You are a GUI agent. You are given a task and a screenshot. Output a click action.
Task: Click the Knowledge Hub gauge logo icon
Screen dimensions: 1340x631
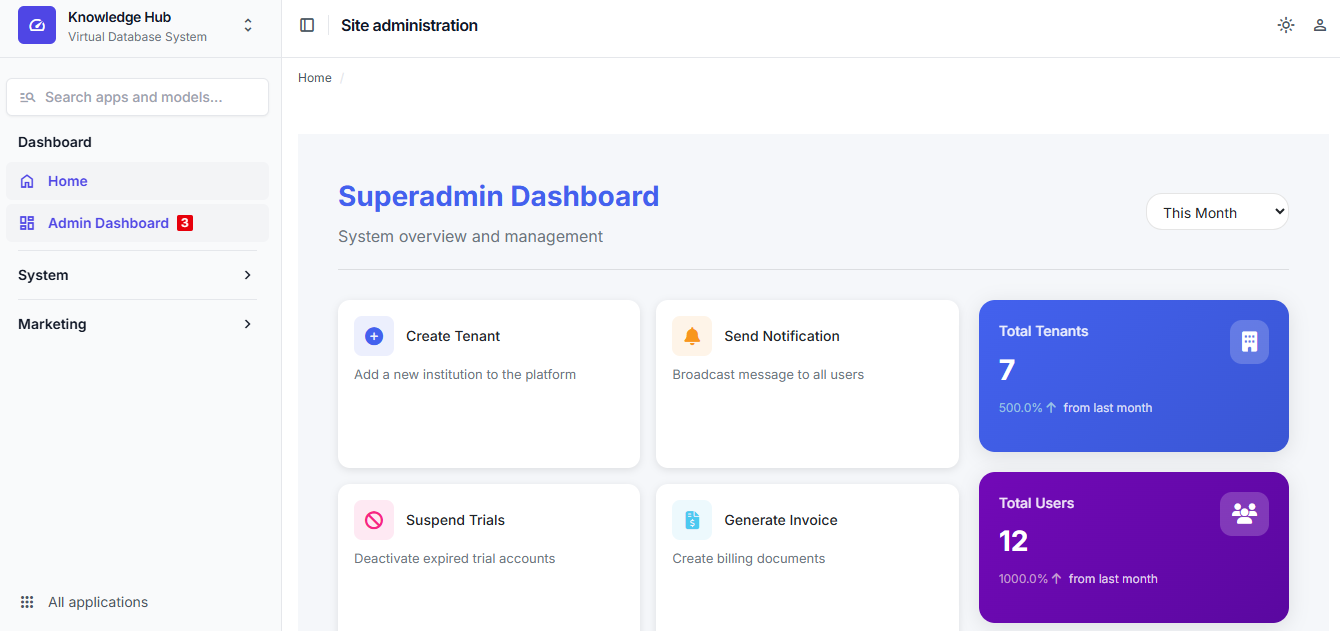pyautogui.click(x=37, y=25)
